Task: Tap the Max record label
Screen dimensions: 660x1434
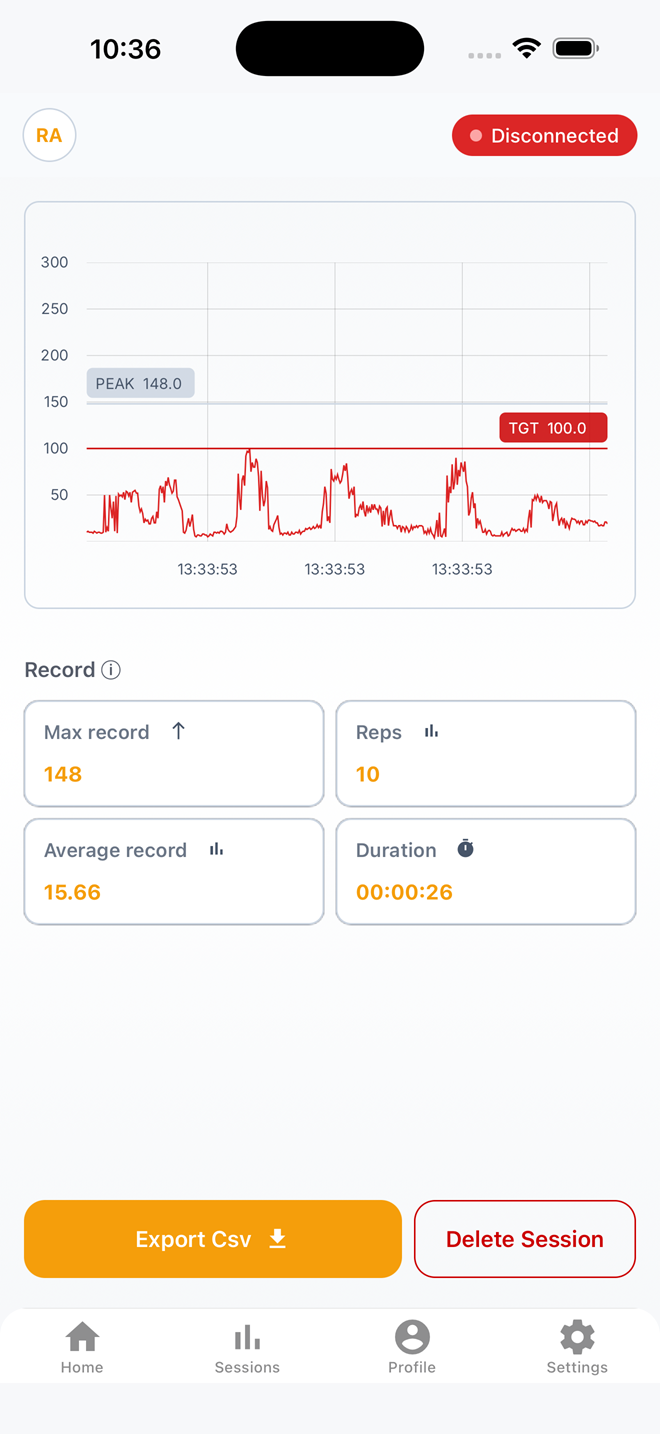Action: pos(97,732)
